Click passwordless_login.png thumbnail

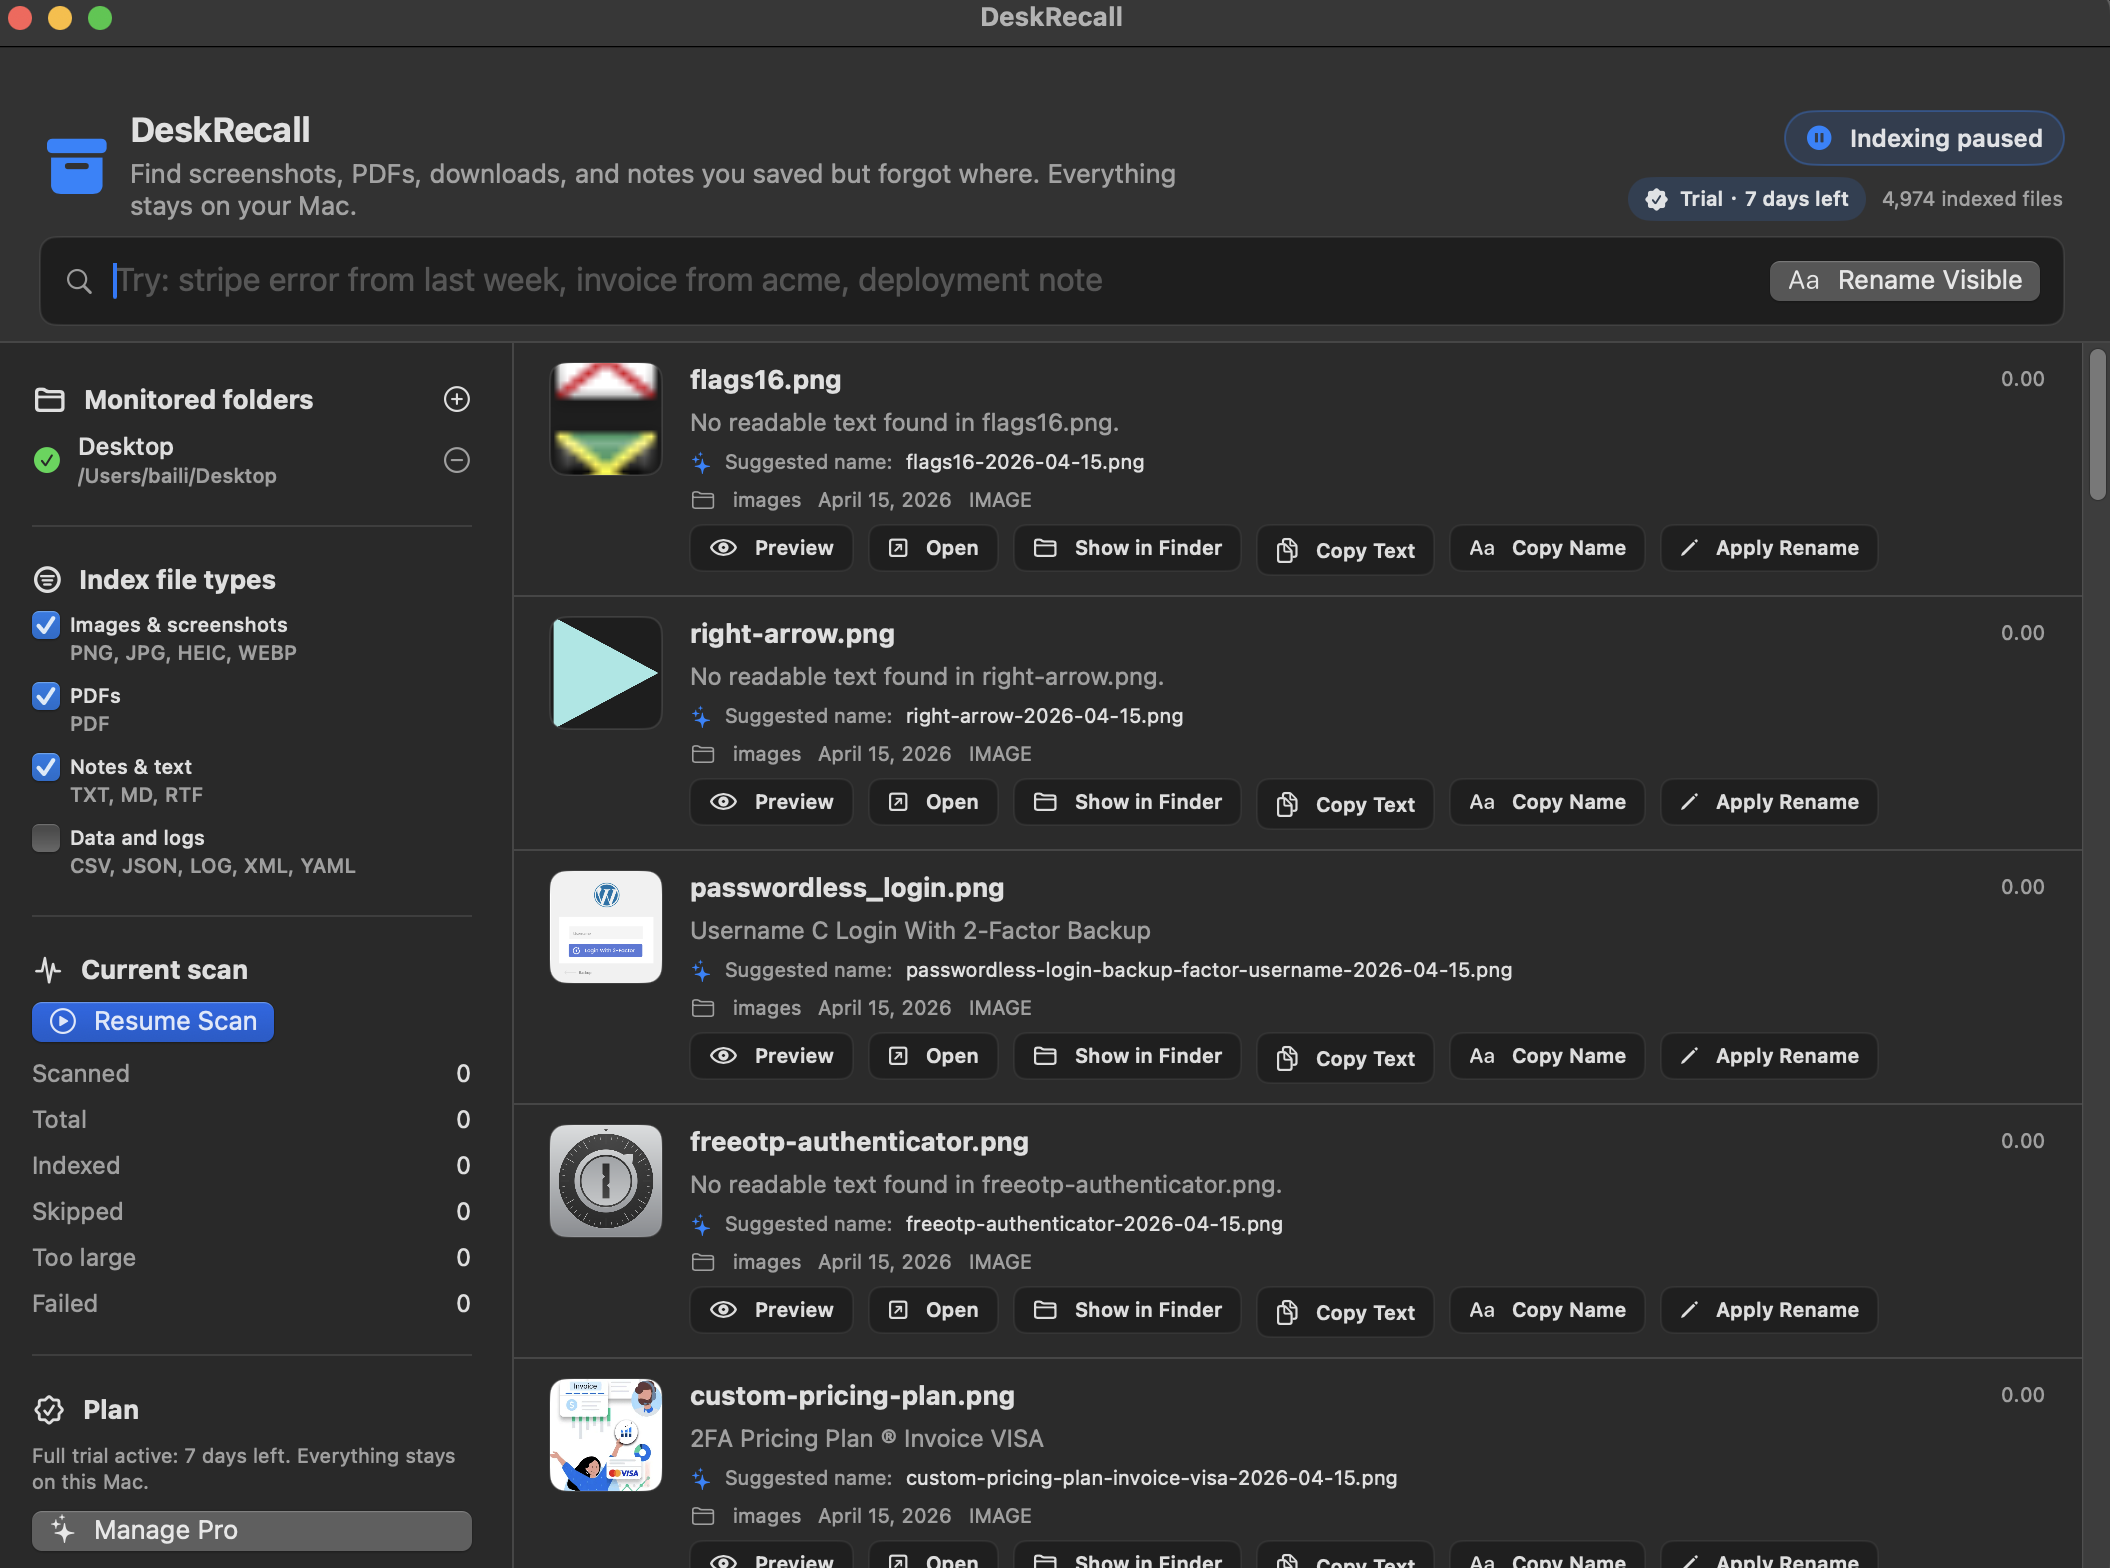click(606, 927)
